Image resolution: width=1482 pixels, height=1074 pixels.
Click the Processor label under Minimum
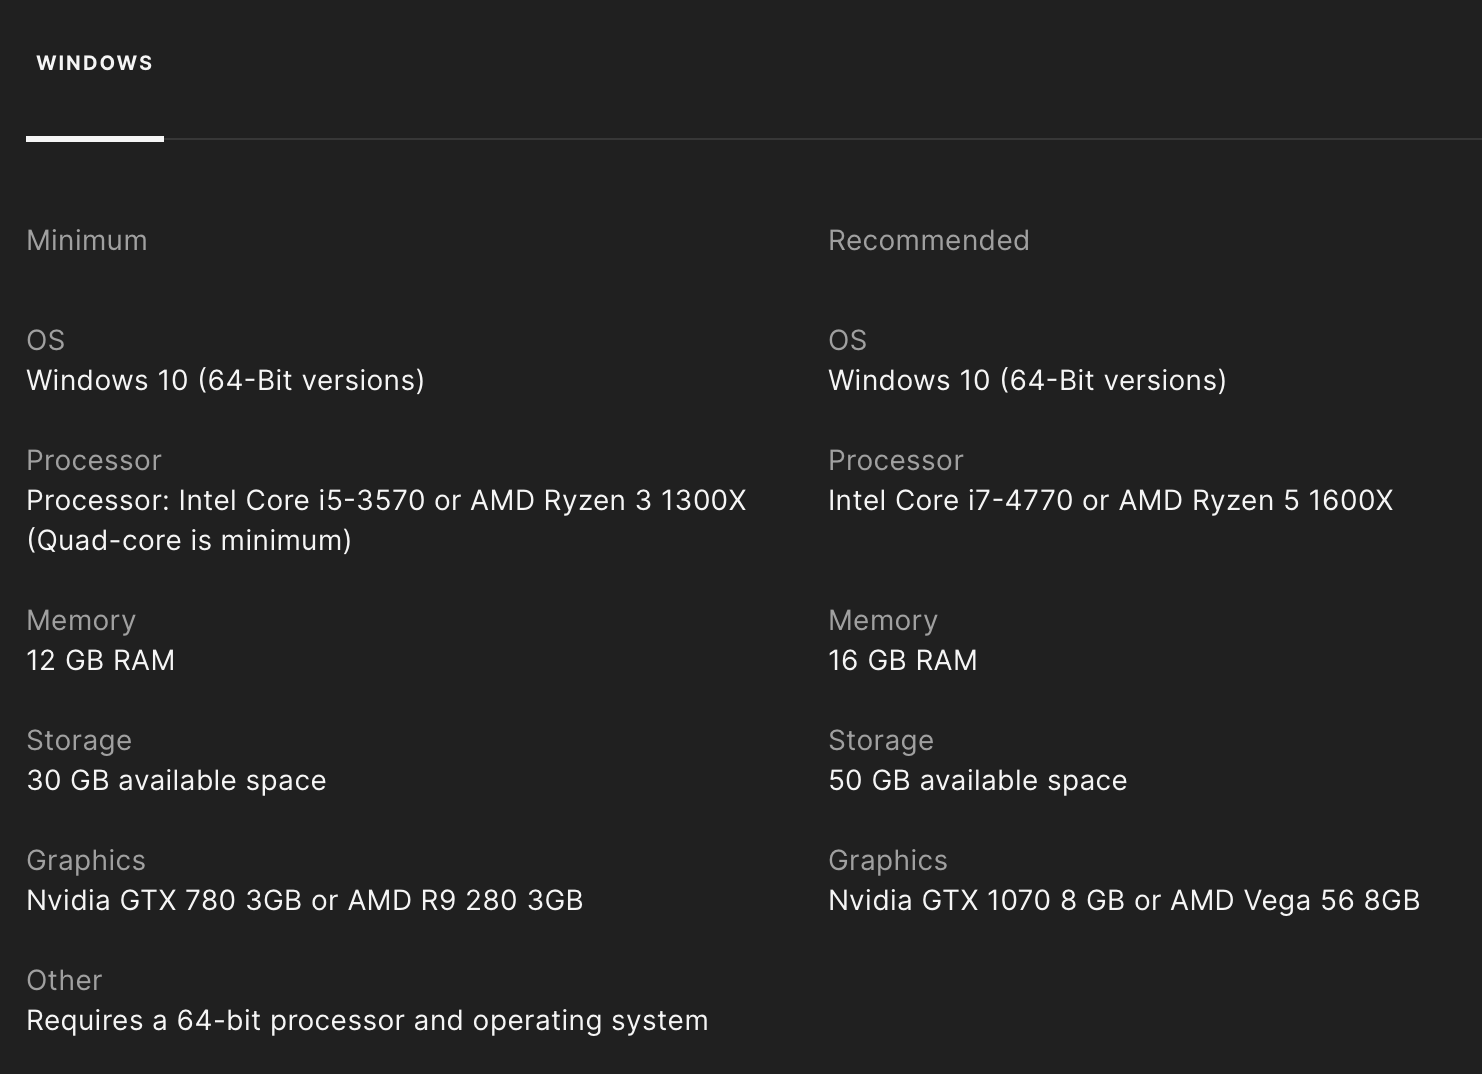94,460
